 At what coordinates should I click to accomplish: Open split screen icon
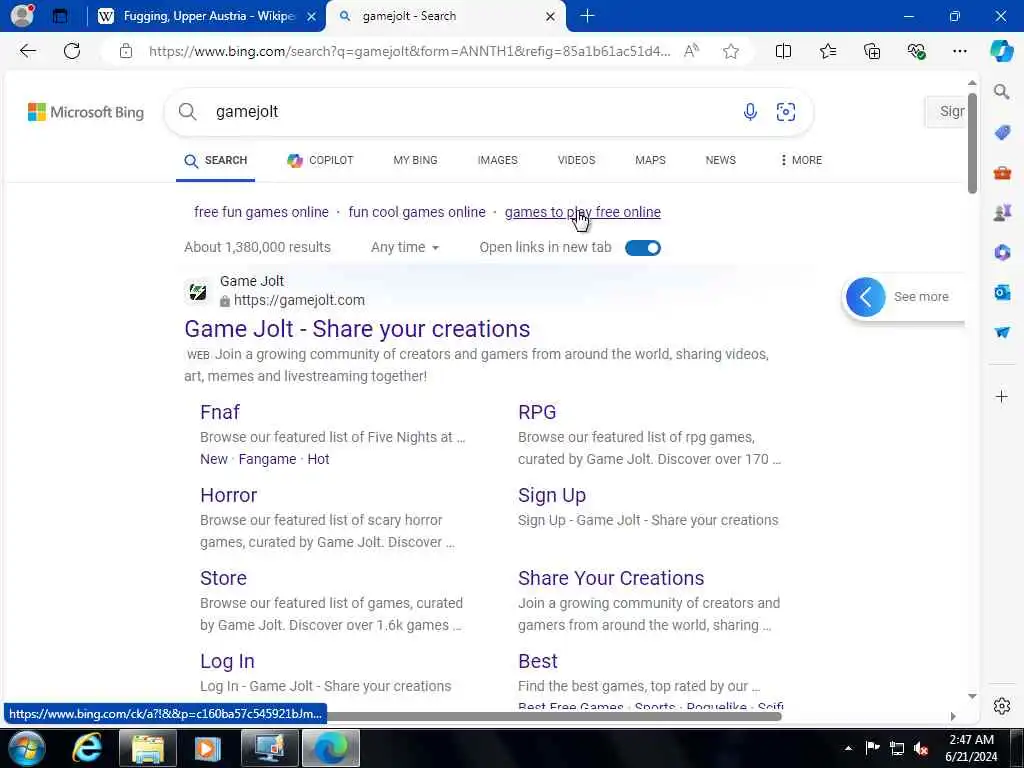(783, 51)
